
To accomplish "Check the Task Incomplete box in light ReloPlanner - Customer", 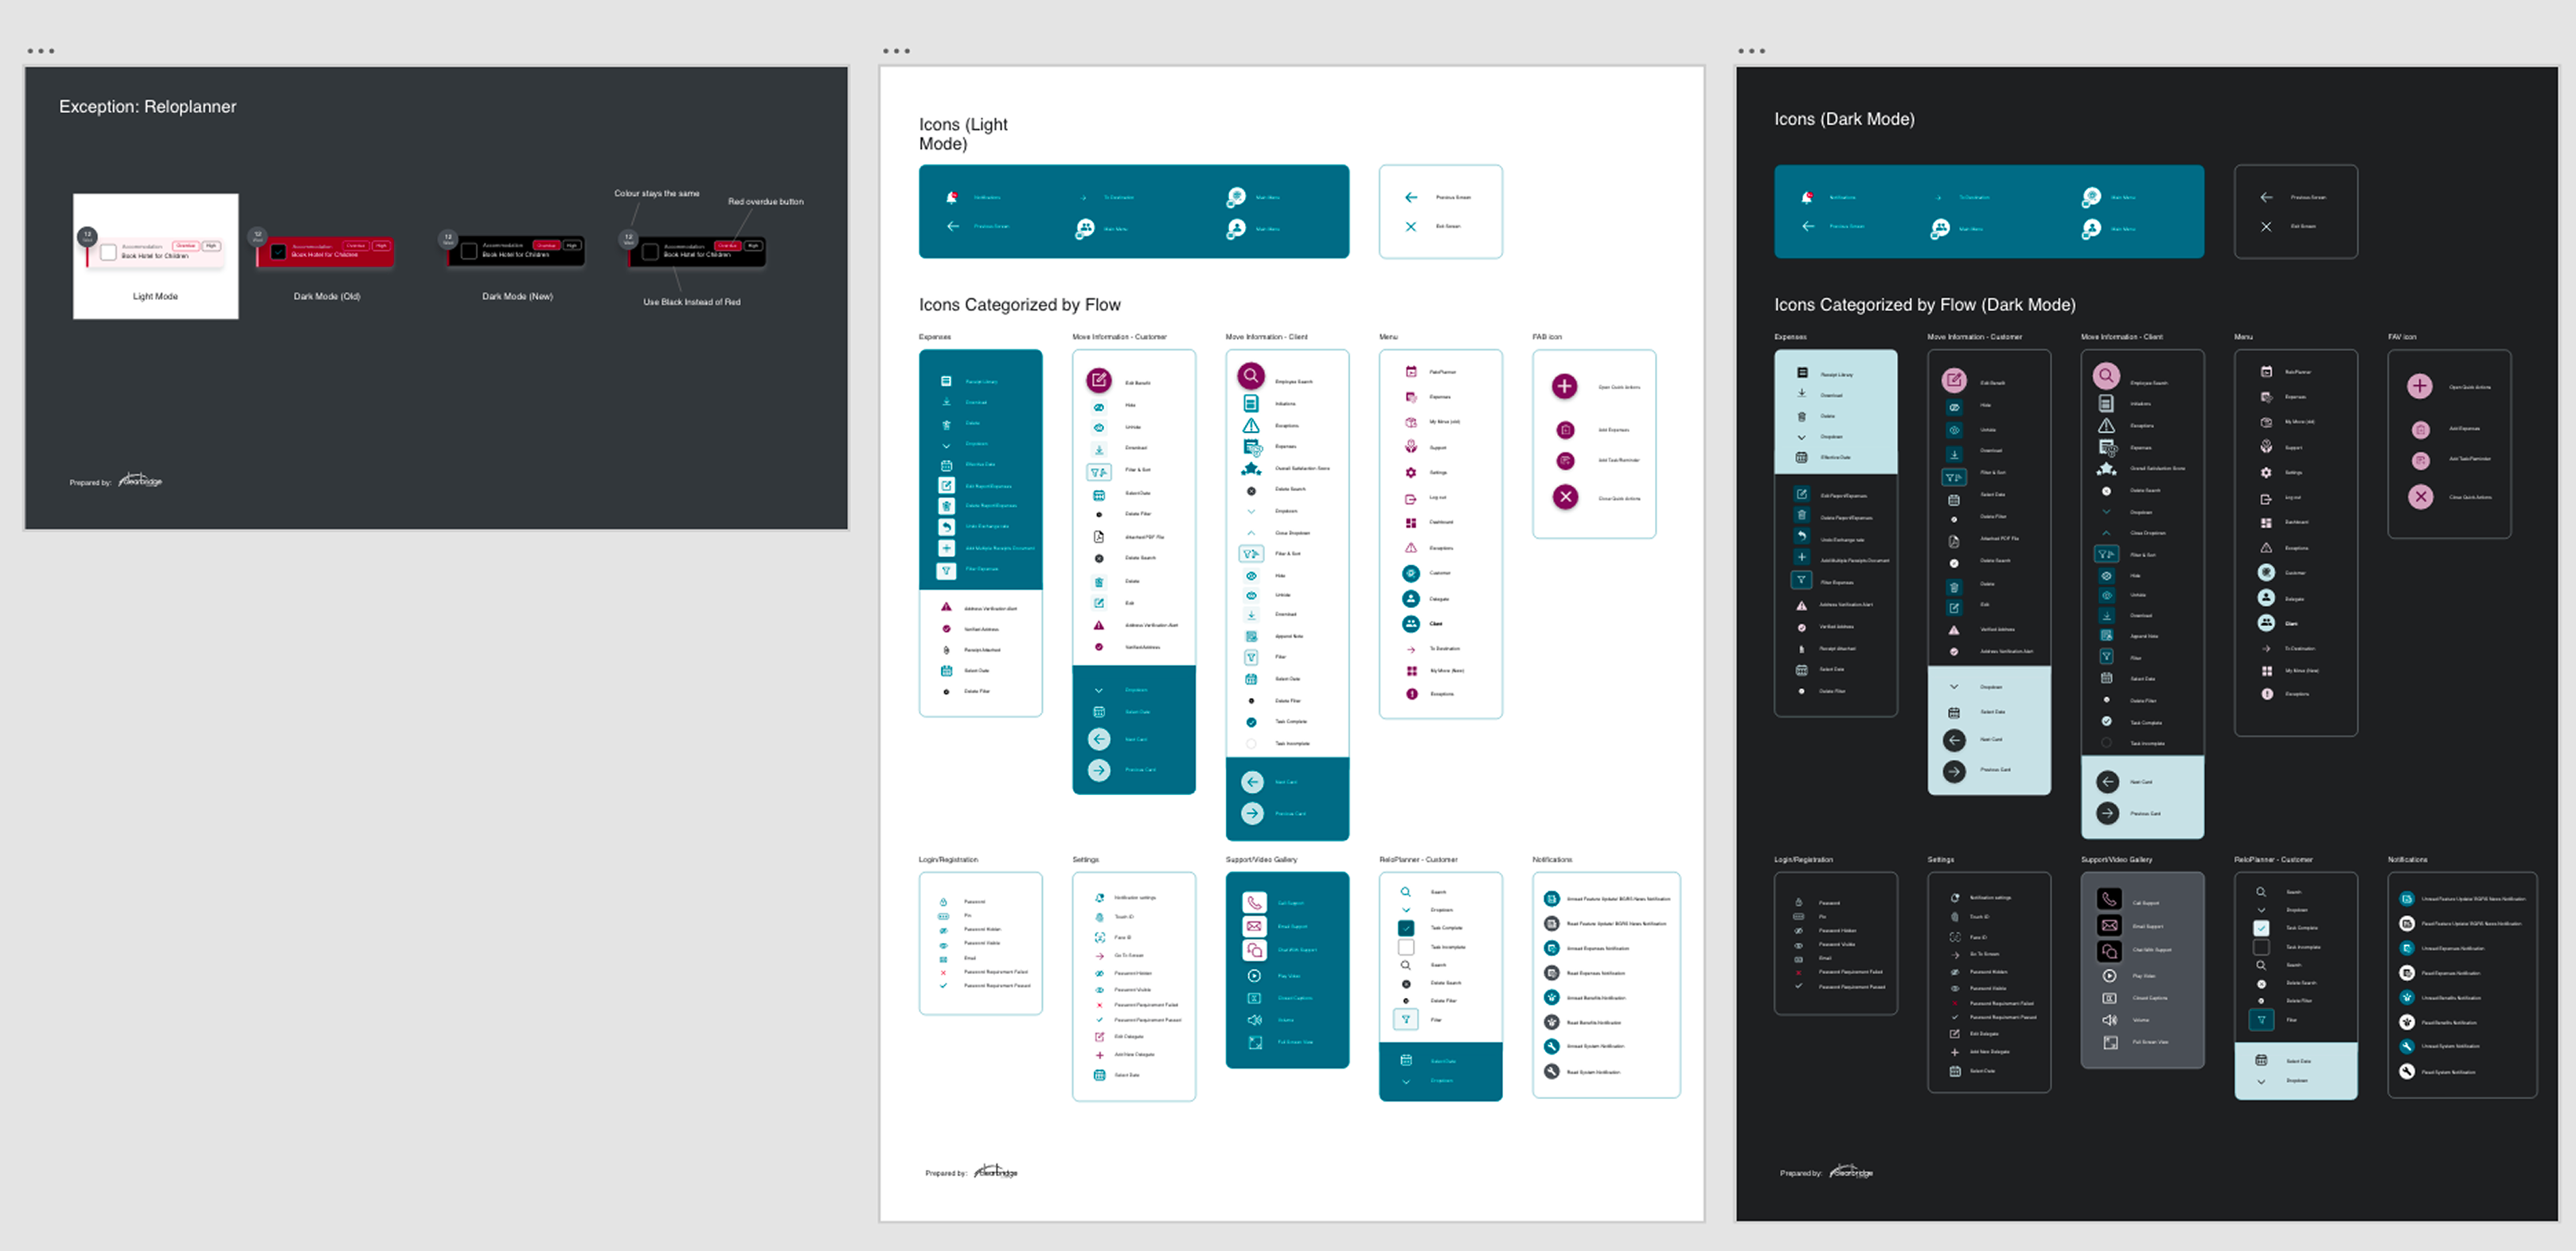I will tap(1406, 947).
